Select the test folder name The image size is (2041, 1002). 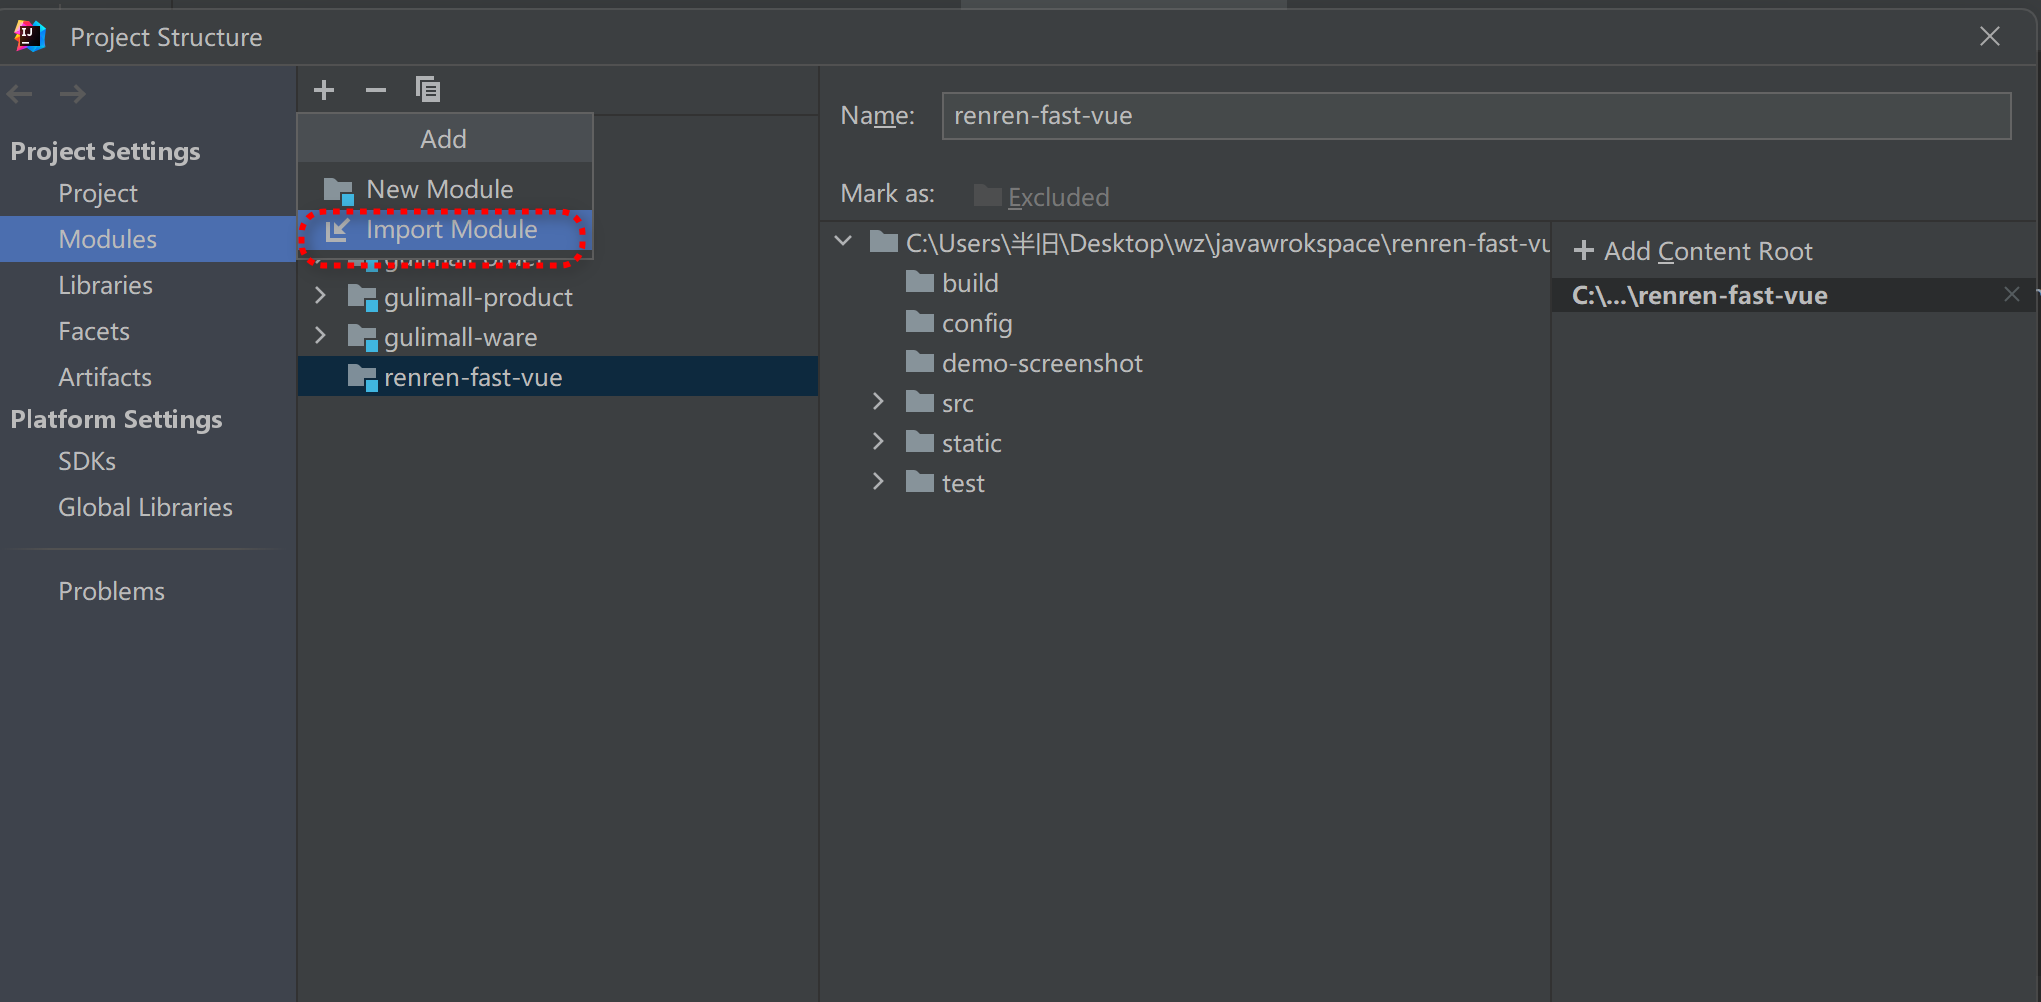963,483
